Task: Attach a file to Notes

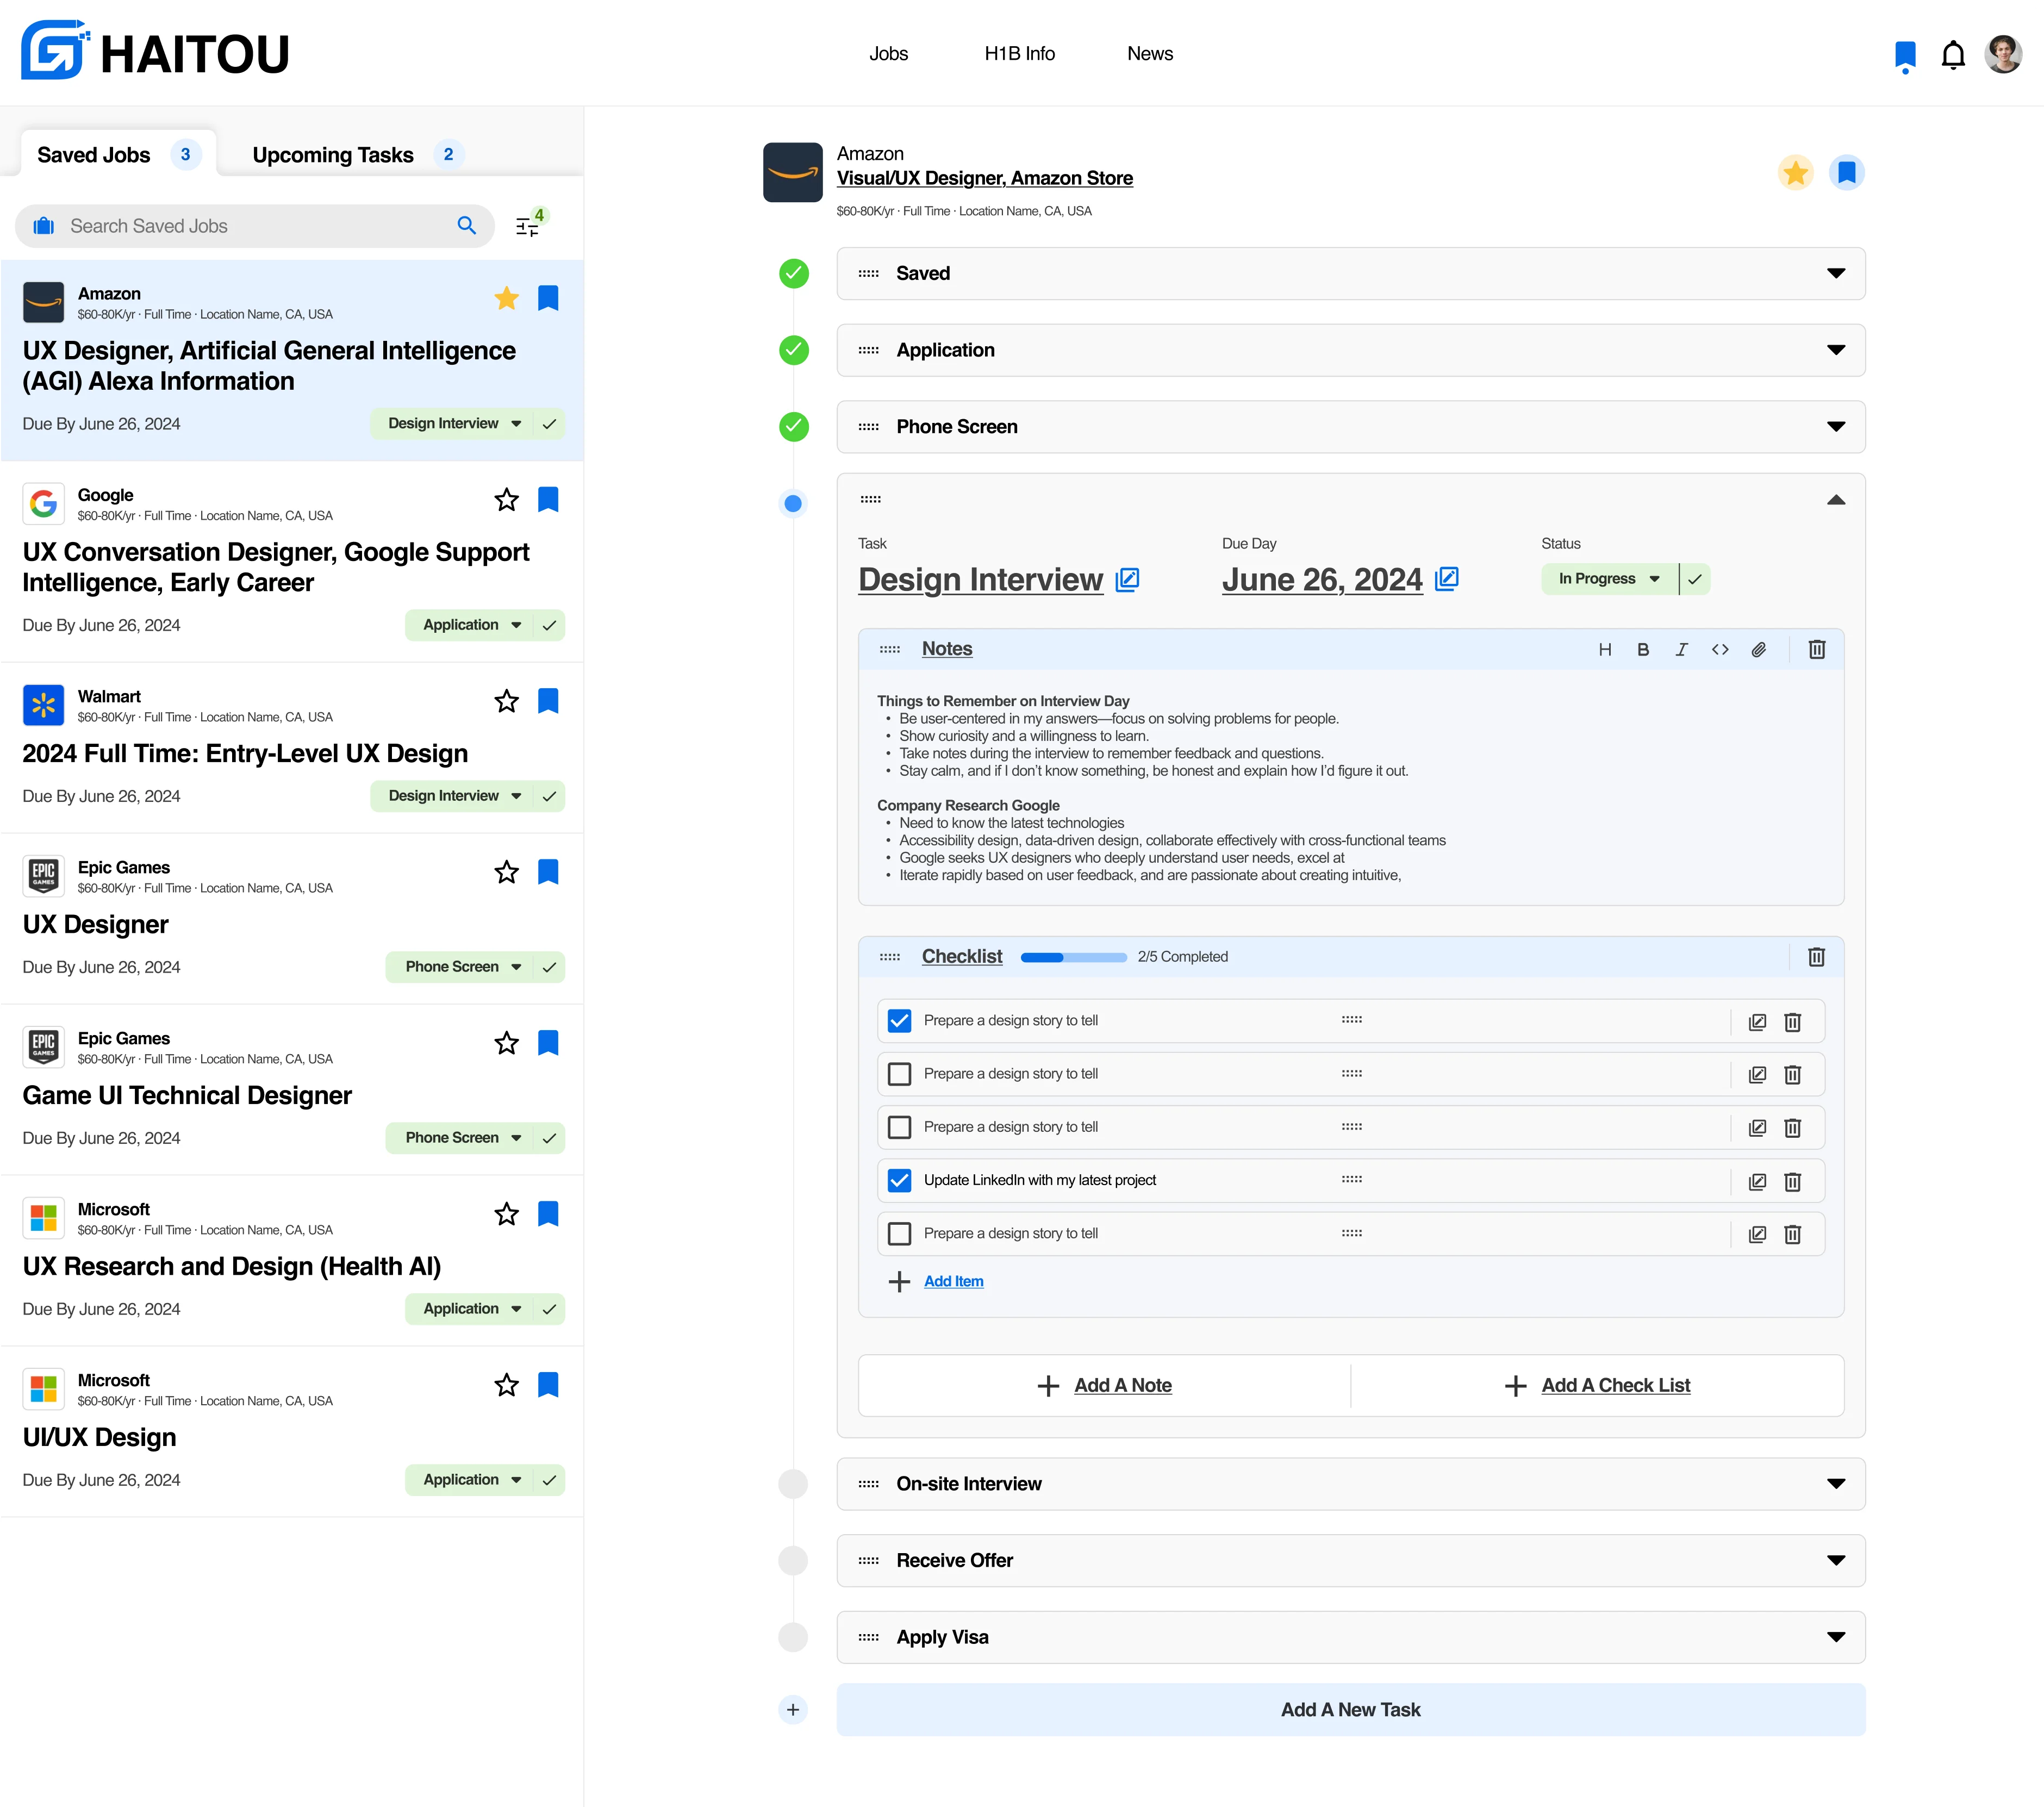Action: pyautogui.click(x=1759, y=650)
